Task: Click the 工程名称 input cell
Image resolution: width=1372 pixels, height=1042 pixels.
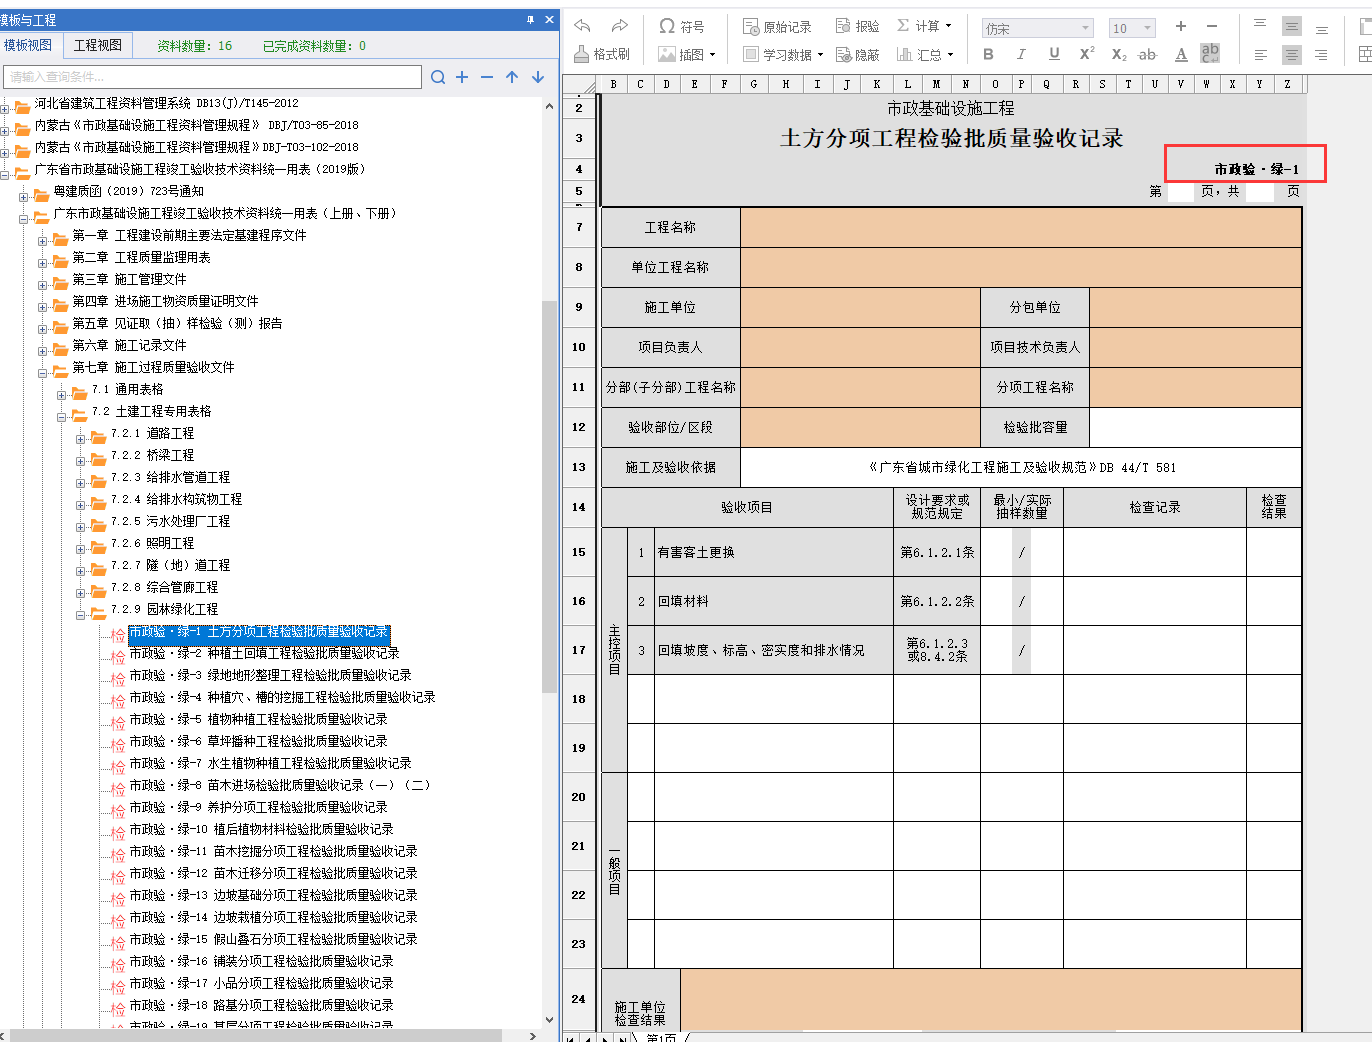Action: pyautogui.click(x=1021, y=227)
